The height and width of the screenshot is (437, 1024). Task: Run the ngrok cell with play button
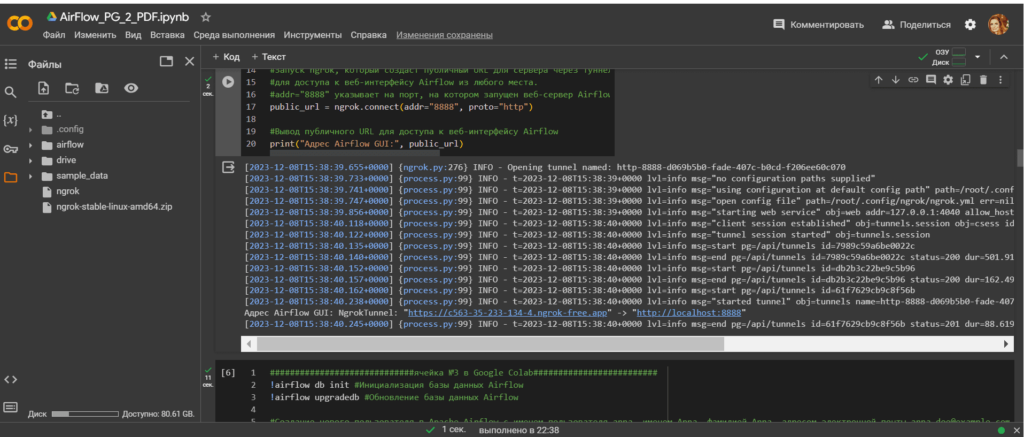coord(227,82)
